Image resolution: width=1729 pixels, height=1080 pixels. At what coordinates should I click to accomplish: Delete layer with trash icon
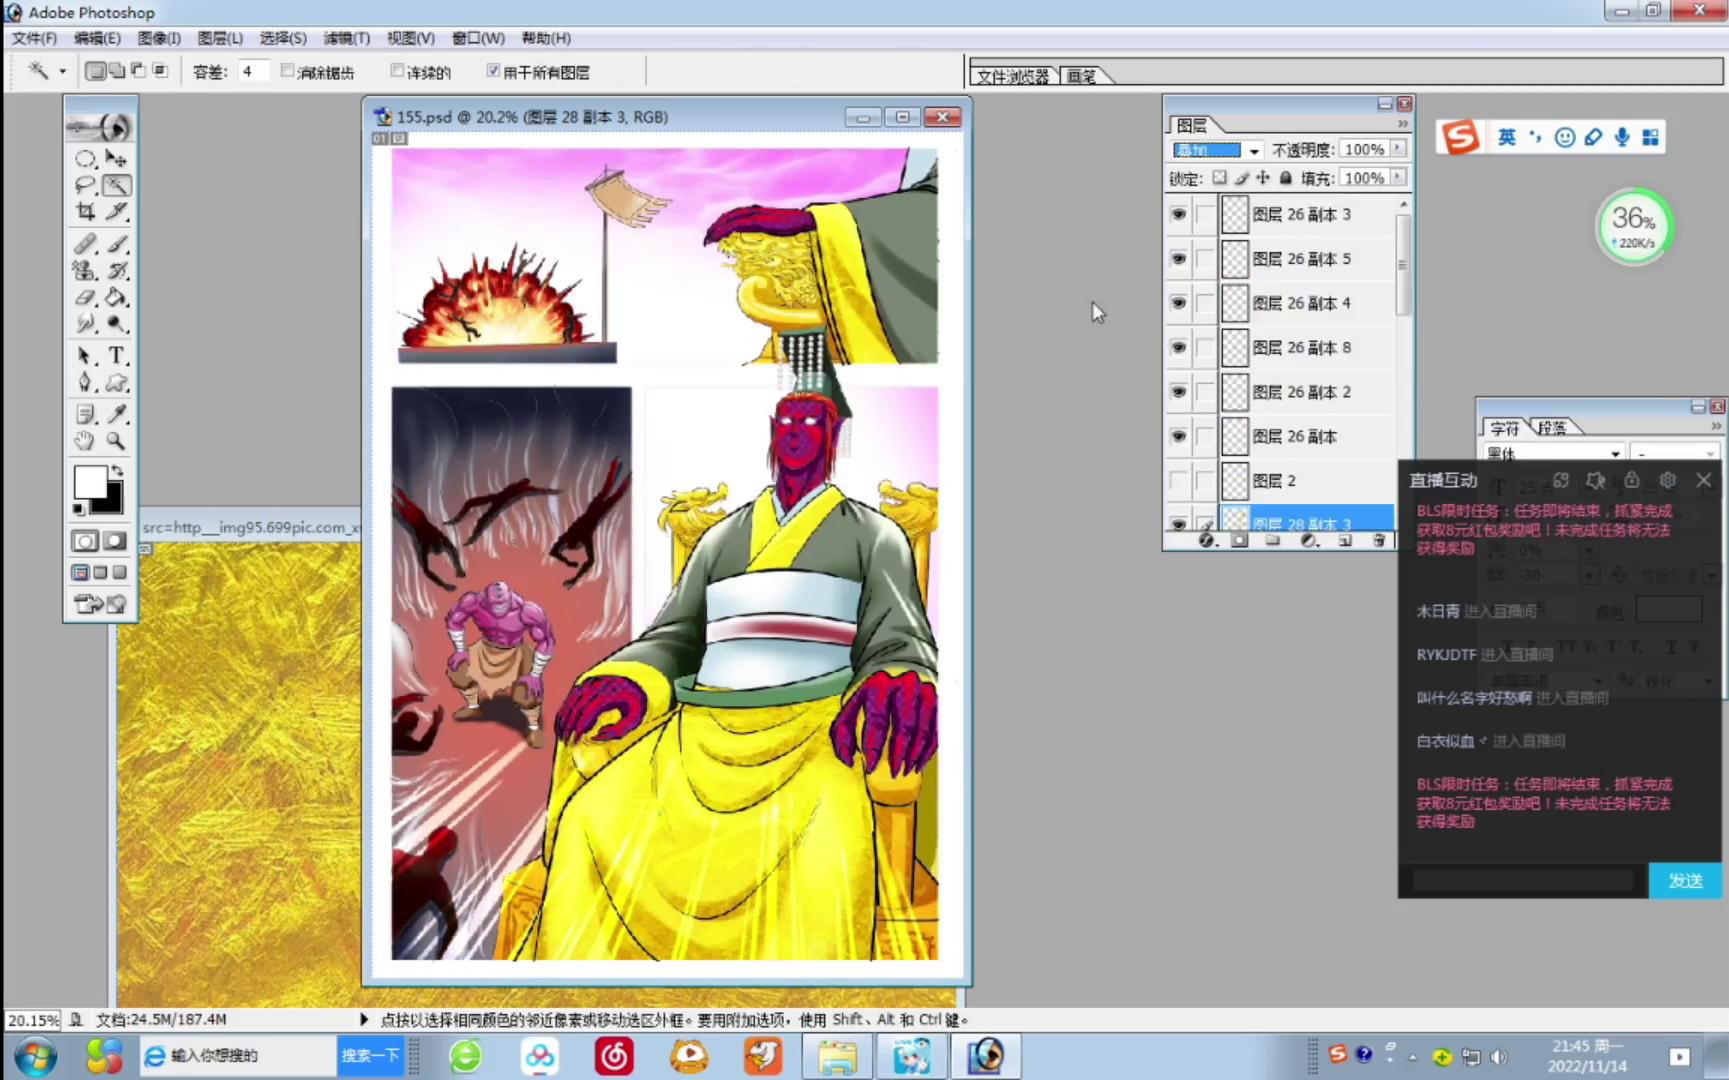pyautogui.click(x=1379, y=540)
